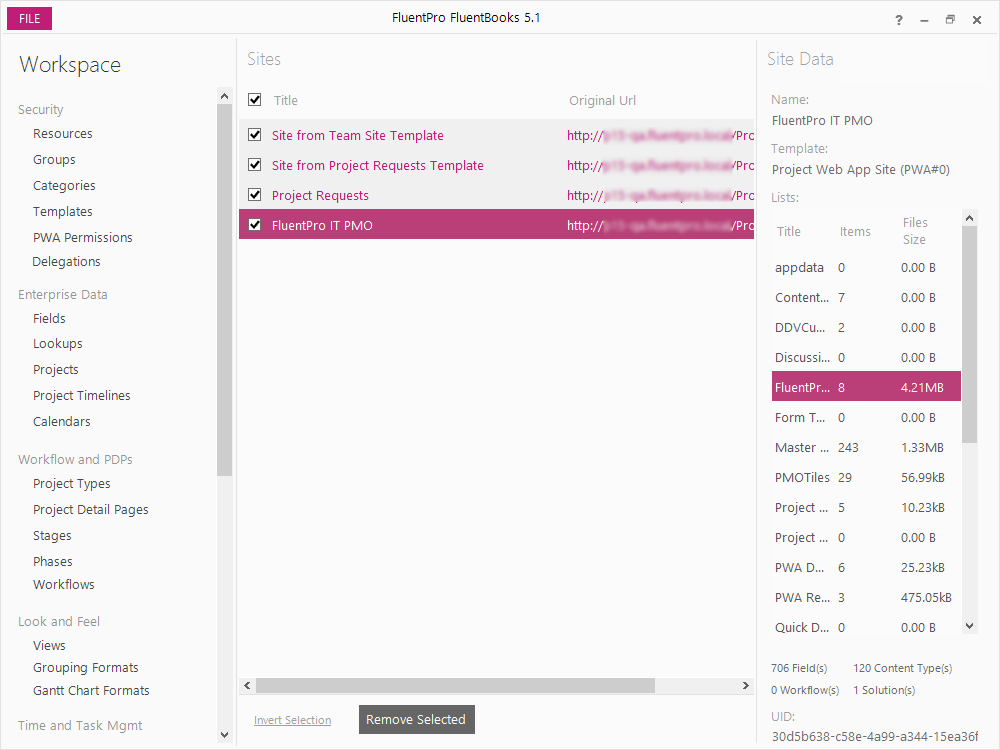Image resolution: width=1000 pixels, height=750 pixels.
Task: Open Views under Look and Feel
Action: pos(49,645)
